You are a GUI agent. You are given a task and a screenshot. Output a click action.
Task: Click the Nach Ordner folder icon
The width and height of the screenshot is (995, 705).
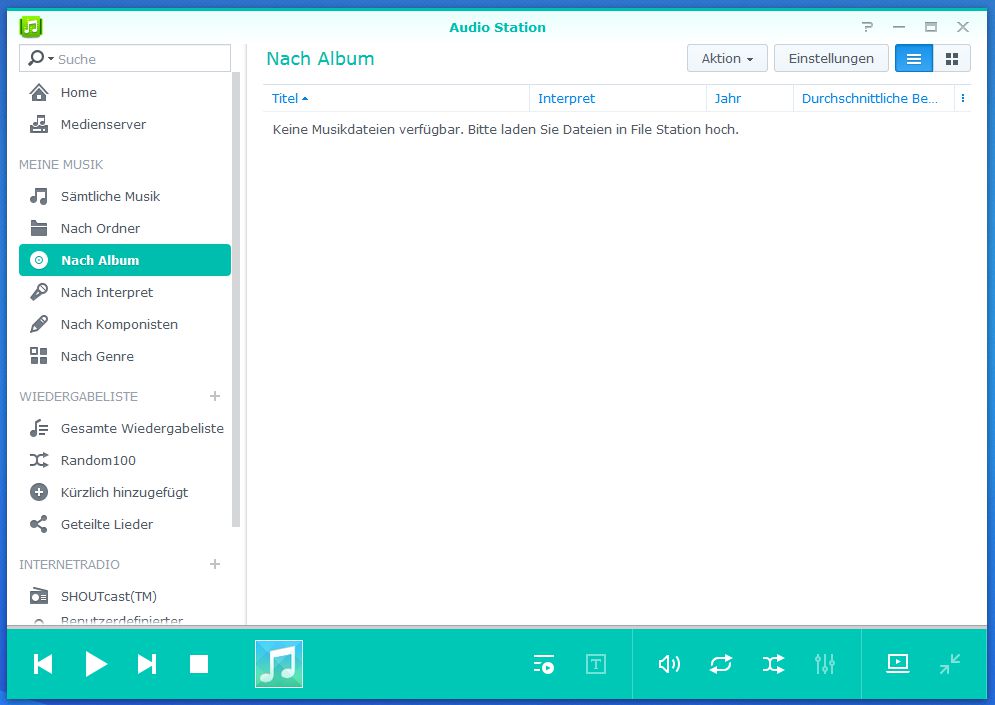39,228
